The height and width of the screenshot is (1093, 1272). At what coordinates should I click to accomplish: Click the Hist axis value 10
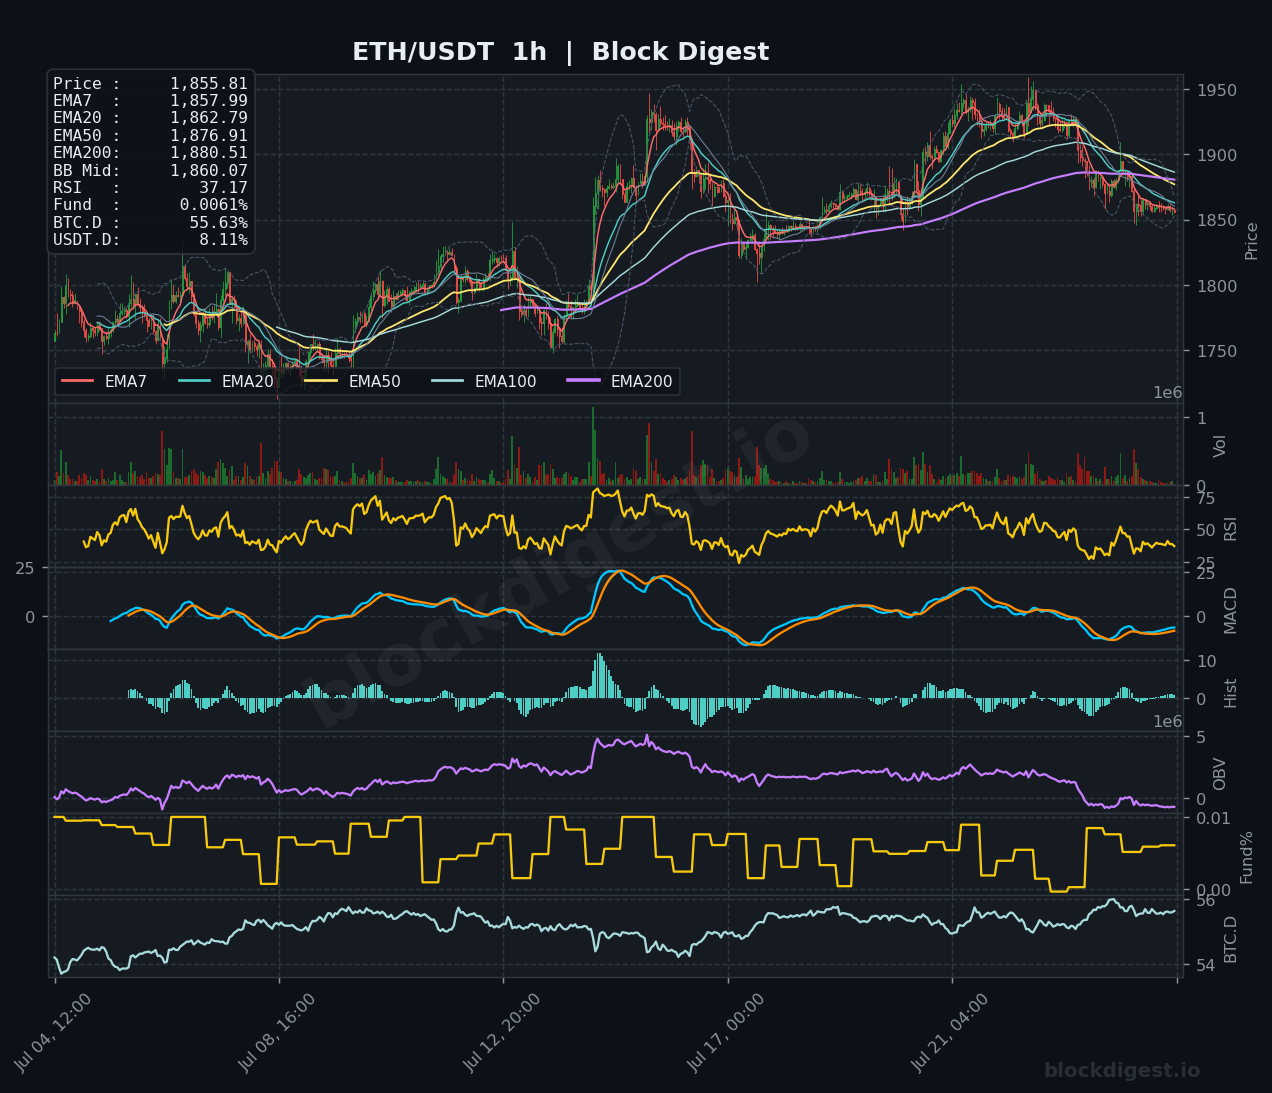tap(1206, 662)
